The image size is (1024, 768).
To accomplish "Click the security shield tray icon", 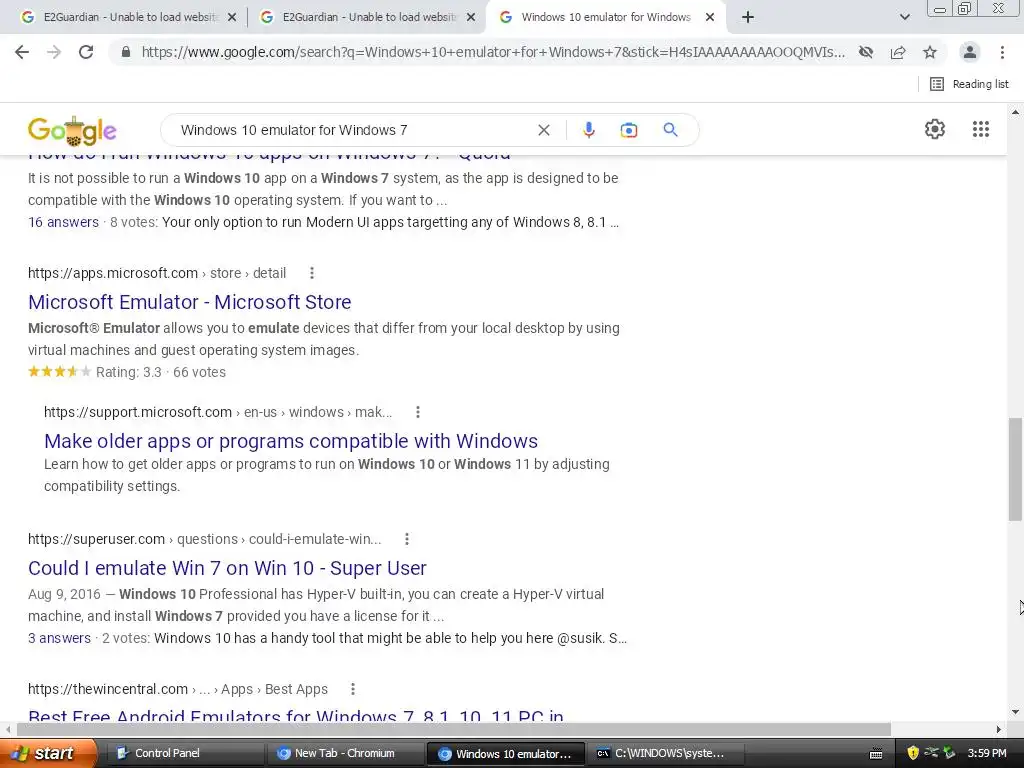I will click(x=912, y=753).
